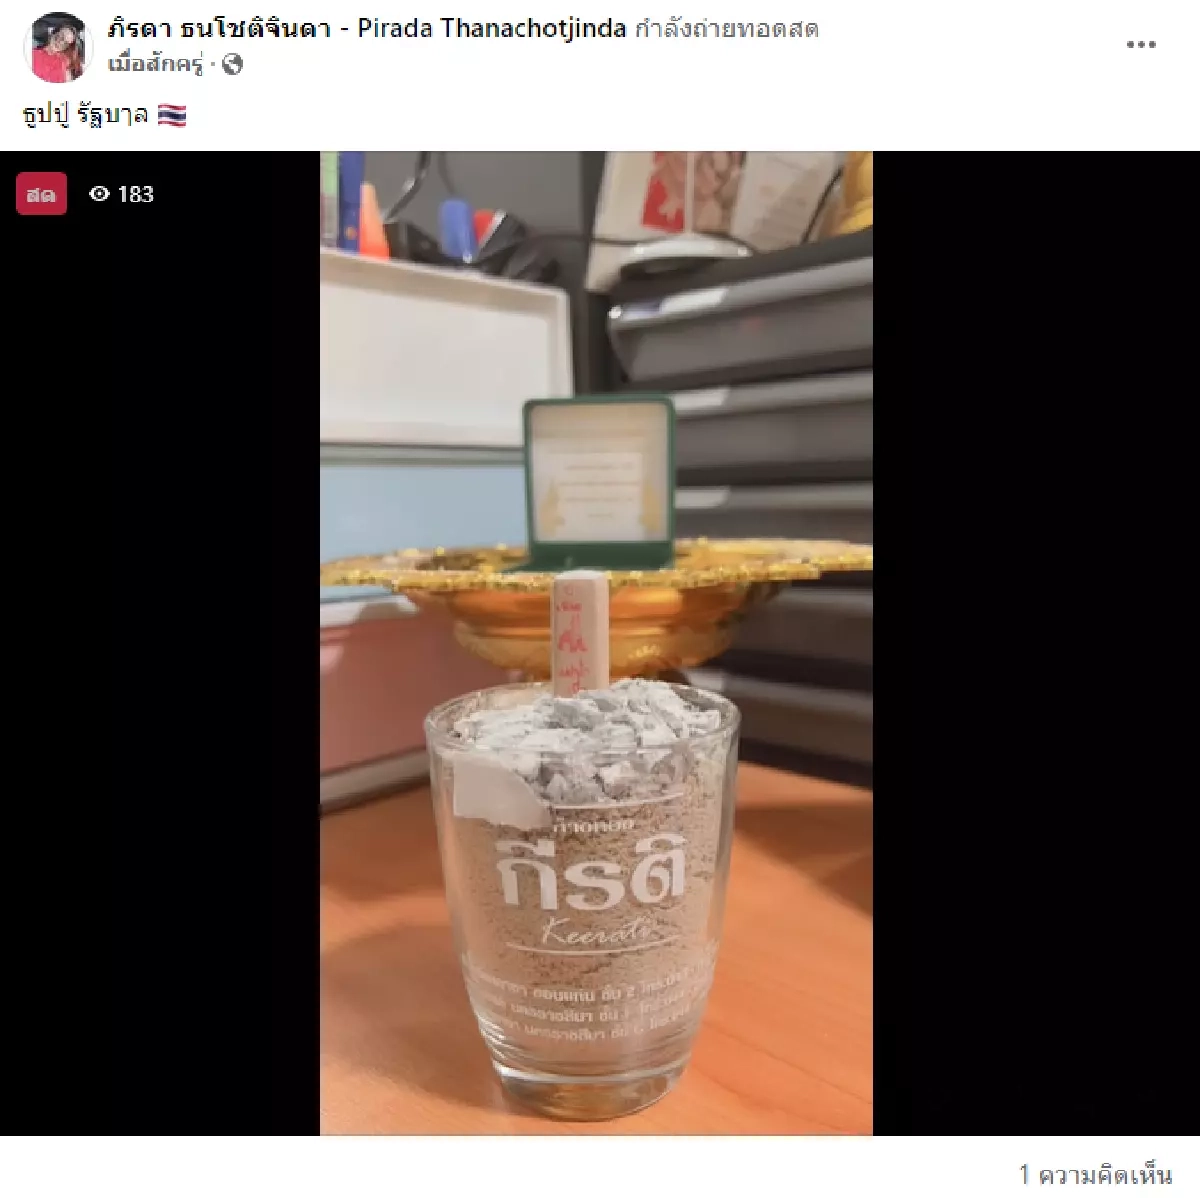
Task: Click the globe public privacy icon
Action: pos(232,65)
